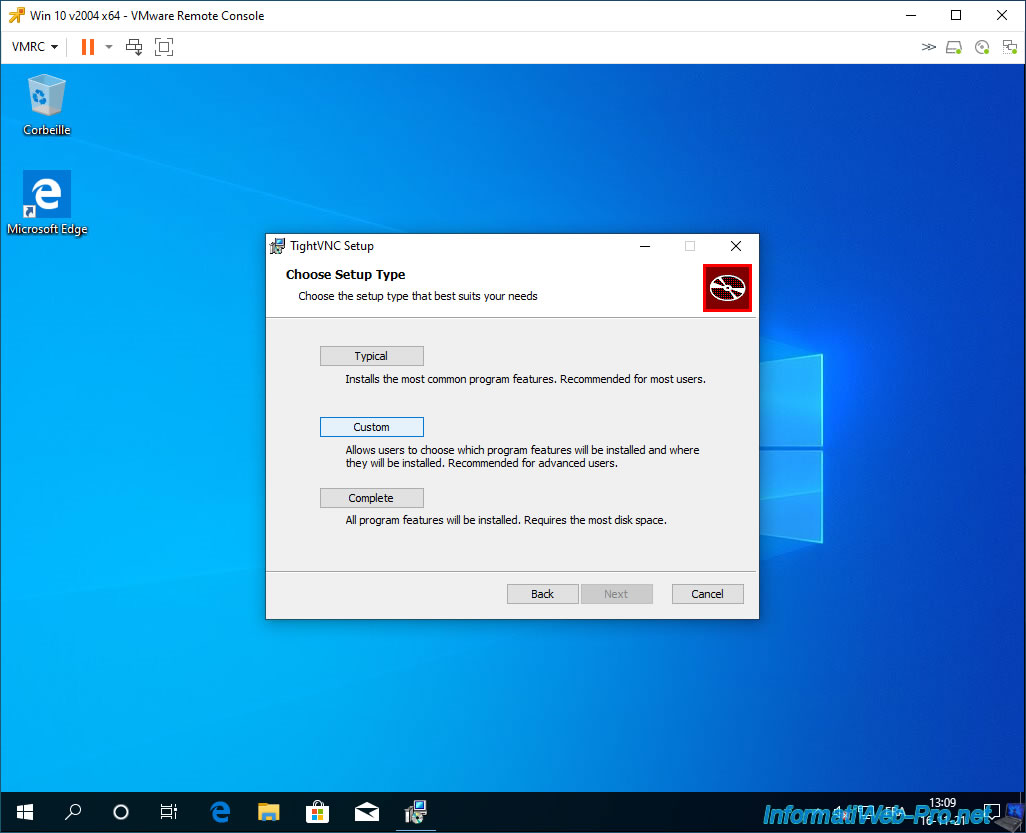1026x833 pixels.
Task: Select the Corbeille recycle bin icon
Action: pos(46,105)
